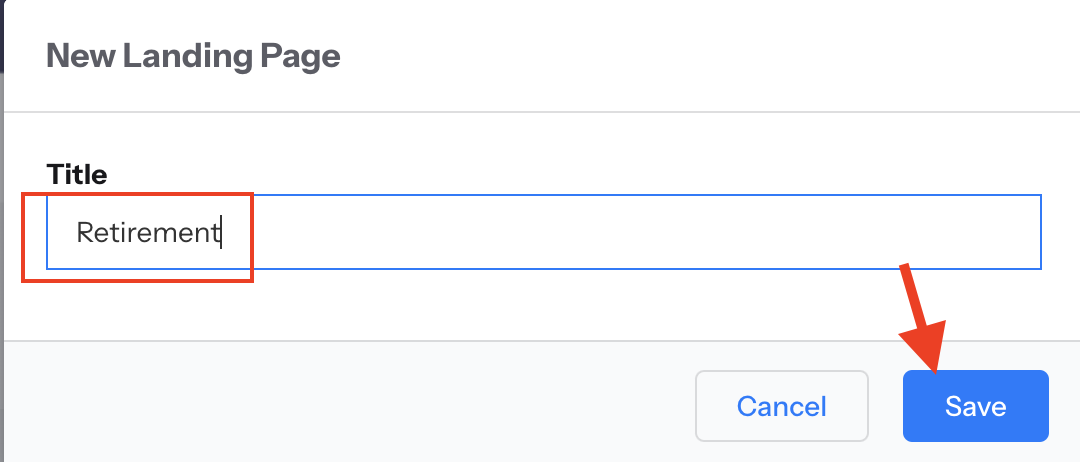Abort landing page creation with Cancel

781,406
